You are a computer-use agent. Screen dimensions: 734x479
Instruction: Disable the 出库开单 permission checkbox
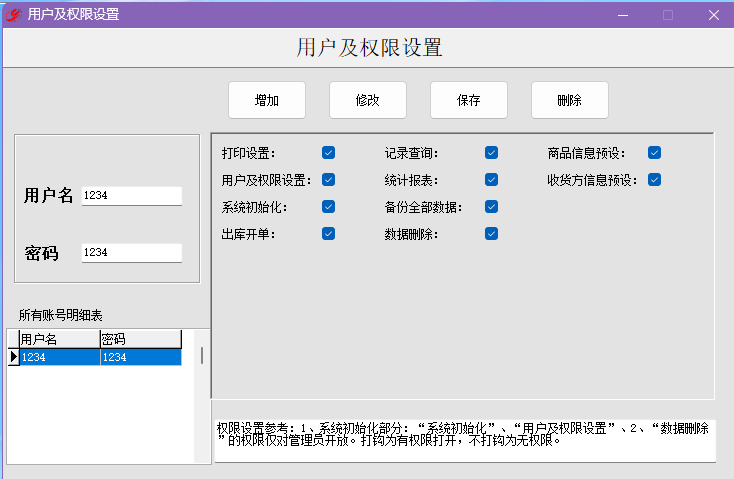point(329,234)
